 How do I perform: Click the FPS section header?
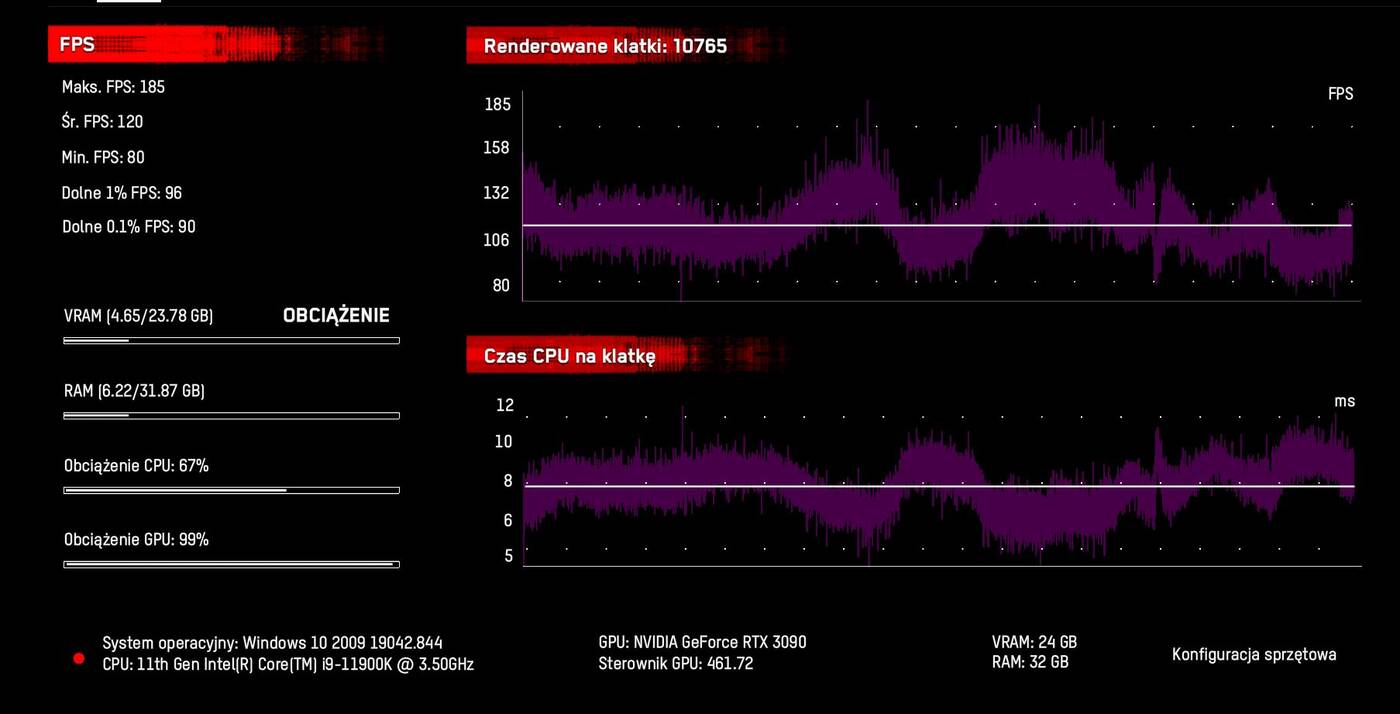point(77,45)
